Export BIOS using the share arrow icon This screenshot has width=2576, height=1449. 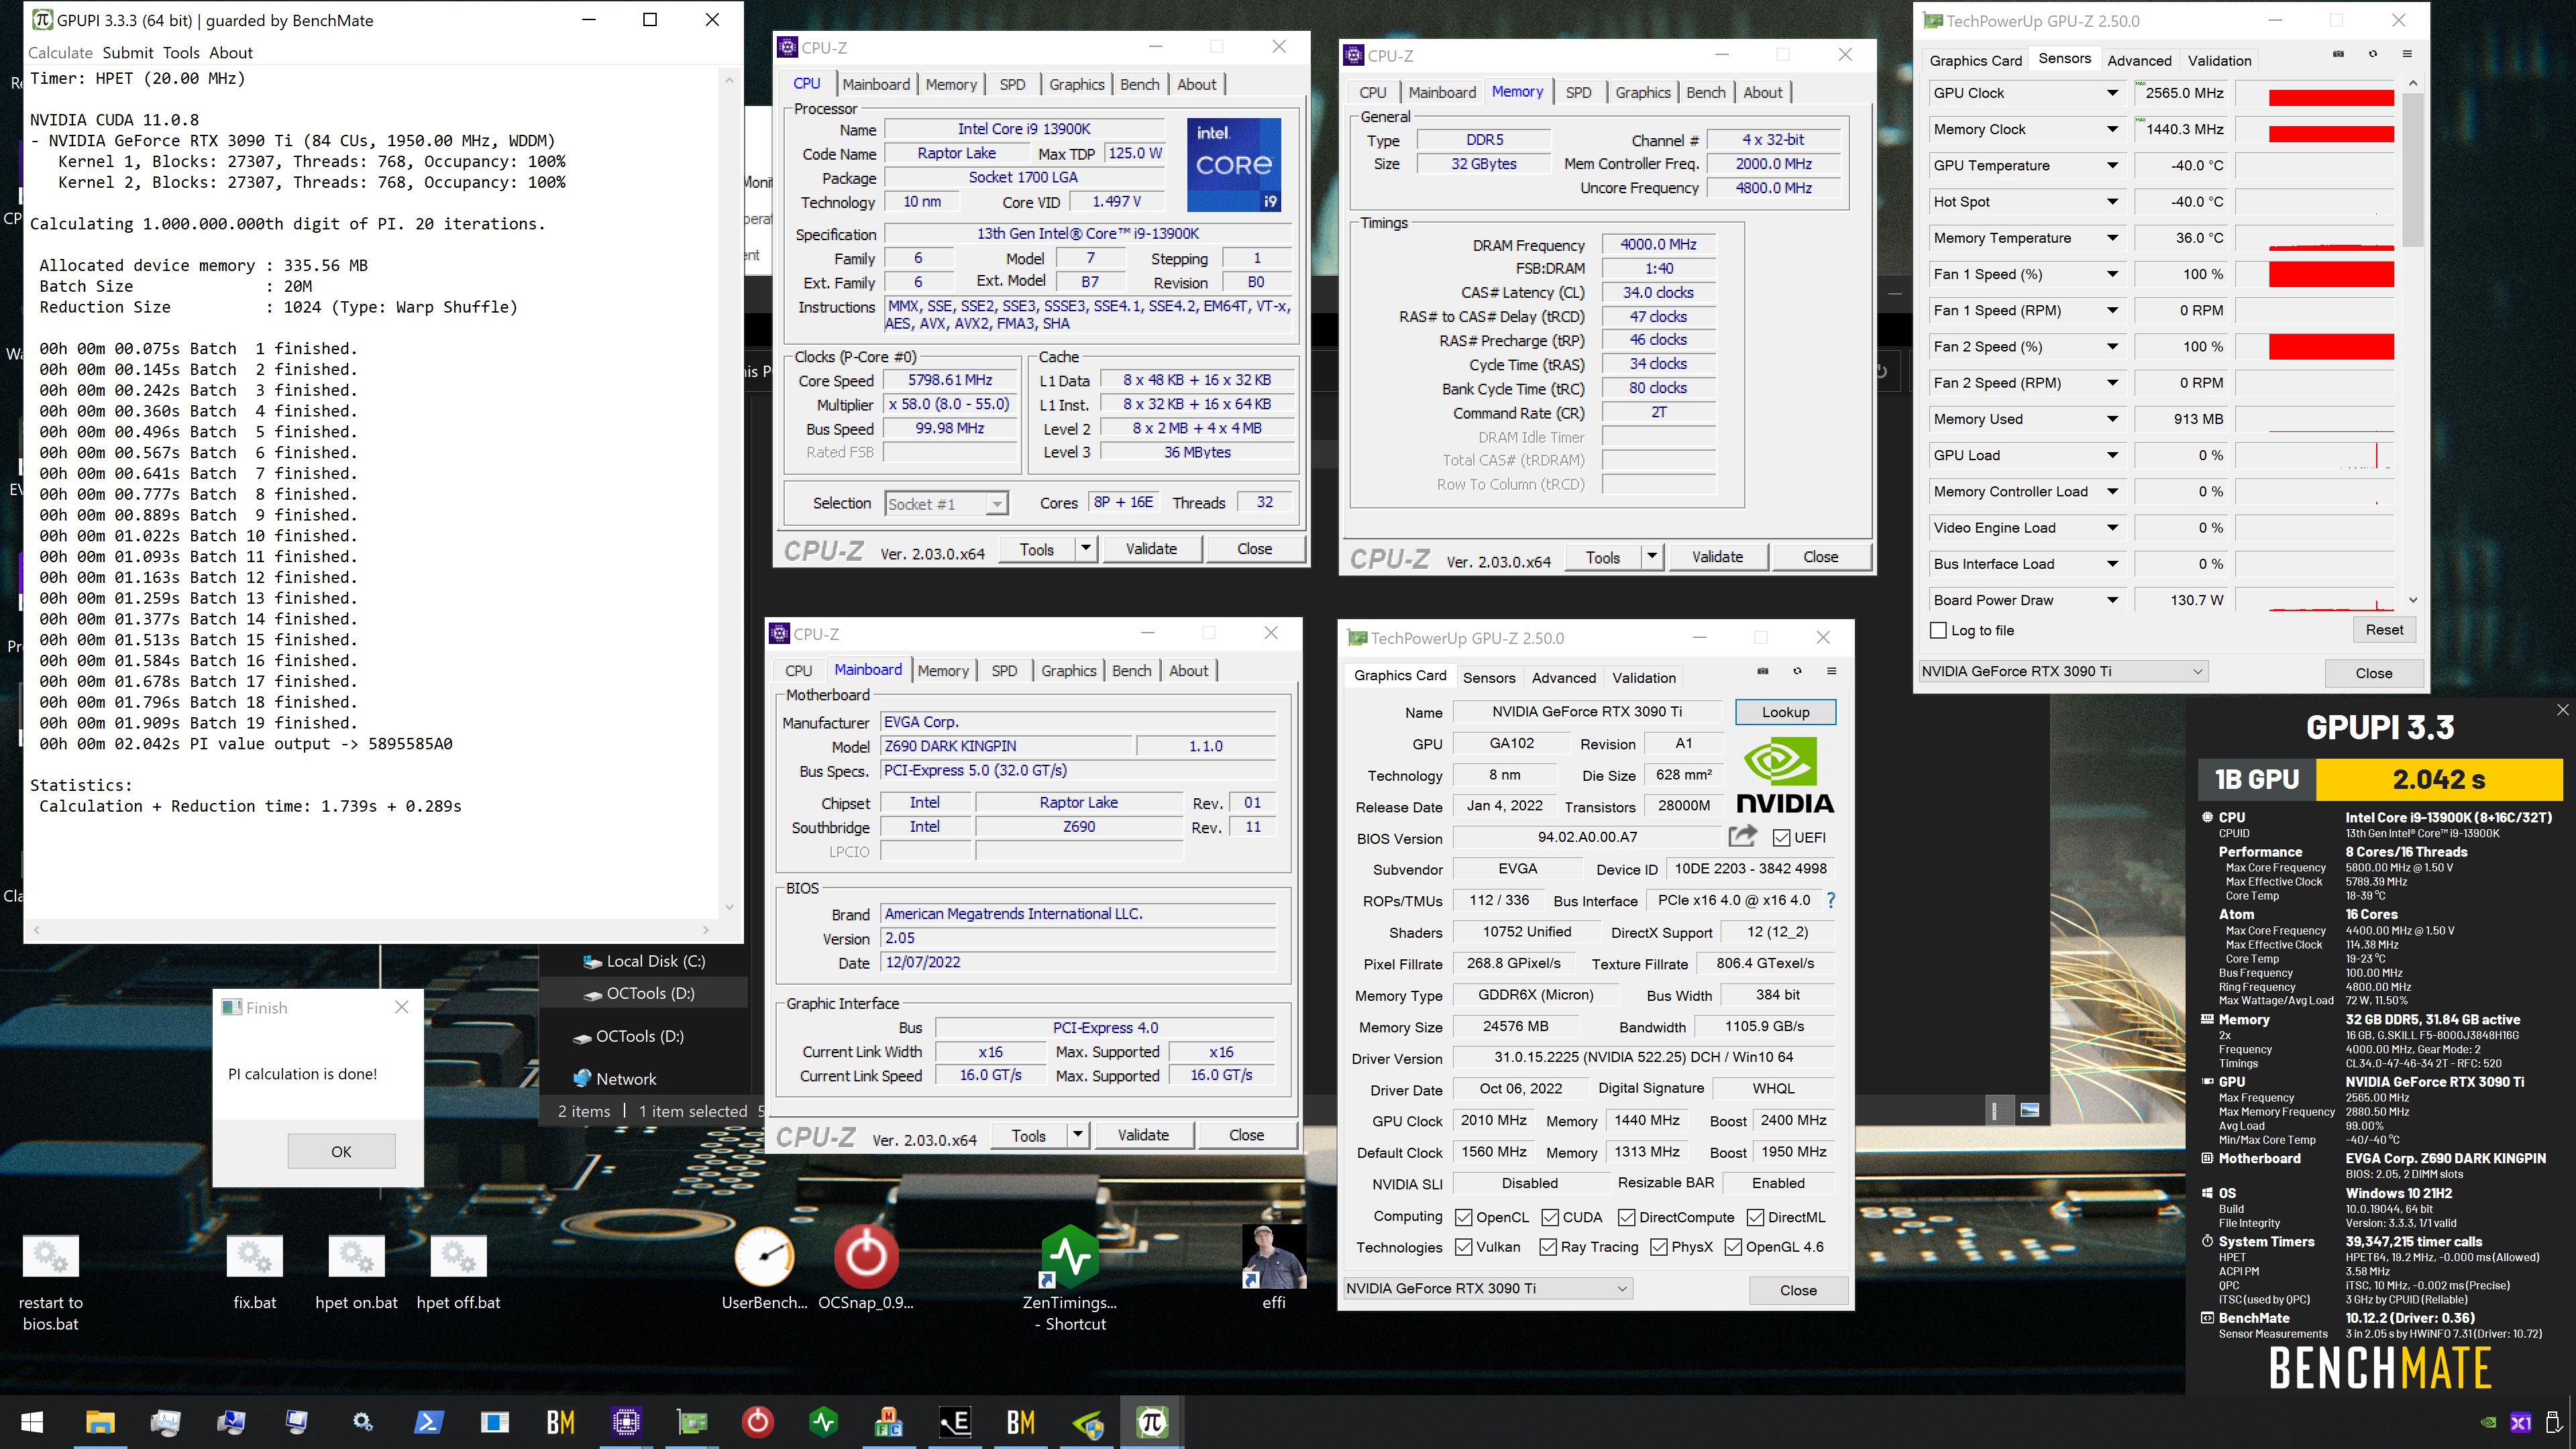(x=1742, y=836)
